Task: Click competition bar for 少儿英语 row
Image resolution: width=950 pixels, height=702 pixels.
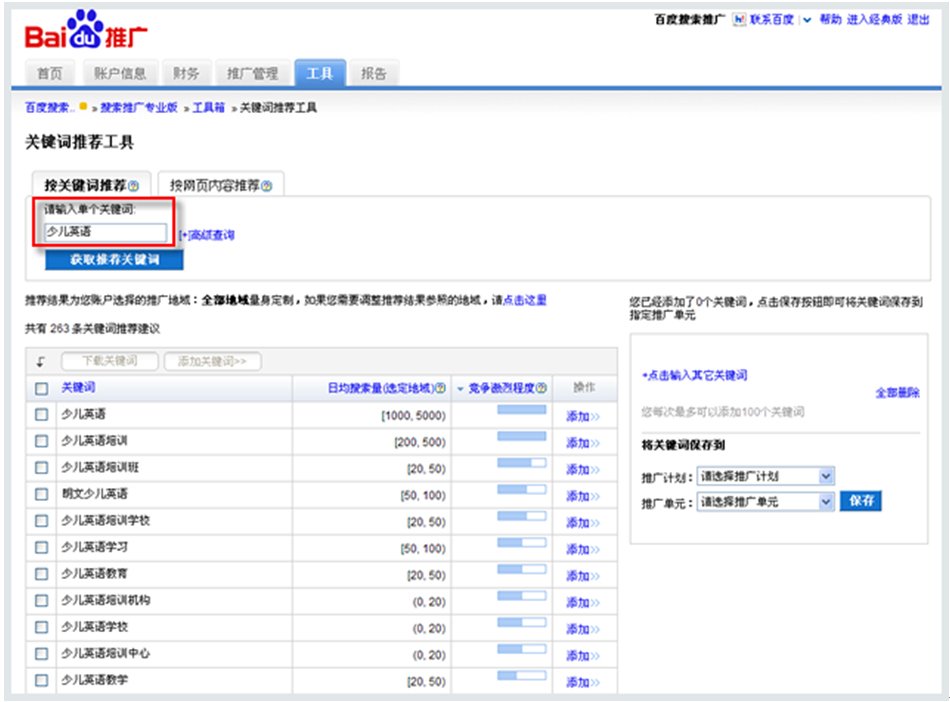Action: tap(522, 410)
